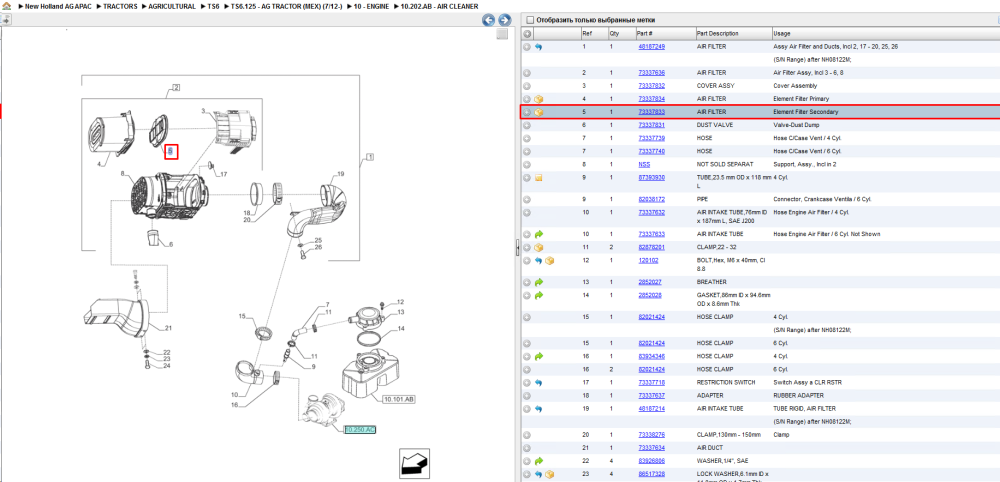The image size is (1000, 482).
Task: Toggle 'Отобразить только выбранные метки' checkbox
Action: [x=529, y=20]
